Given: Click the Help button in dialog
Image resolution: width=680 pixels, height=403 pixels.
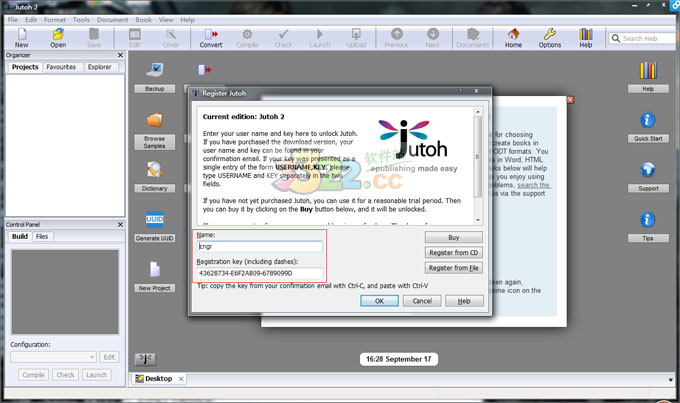Looking at the screenshot, I should coord(464,301).
